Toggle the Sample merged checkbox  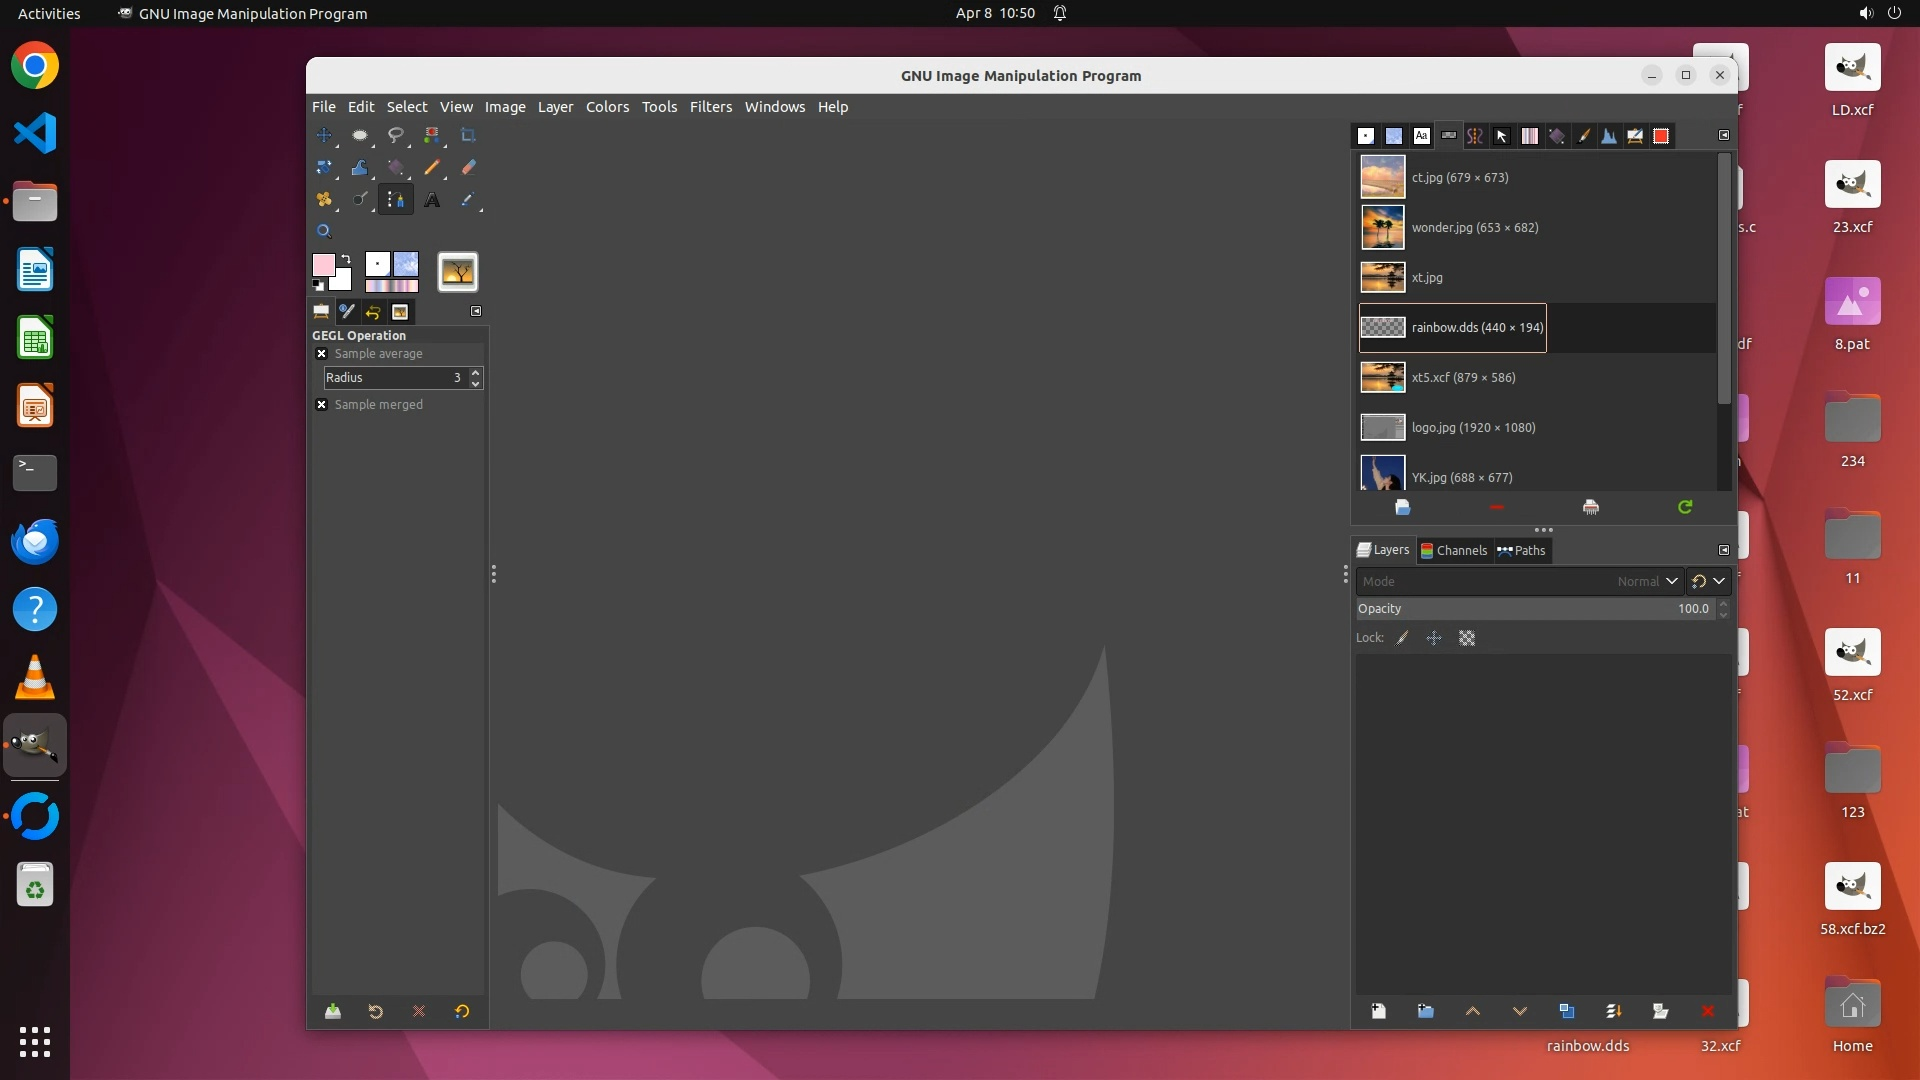(x=321, y=405)
